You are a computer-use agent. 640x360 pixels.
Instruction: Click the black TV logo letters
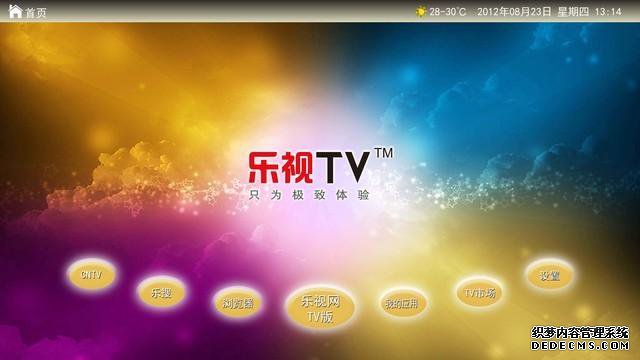pyautogui.click(x=343, y=167)
